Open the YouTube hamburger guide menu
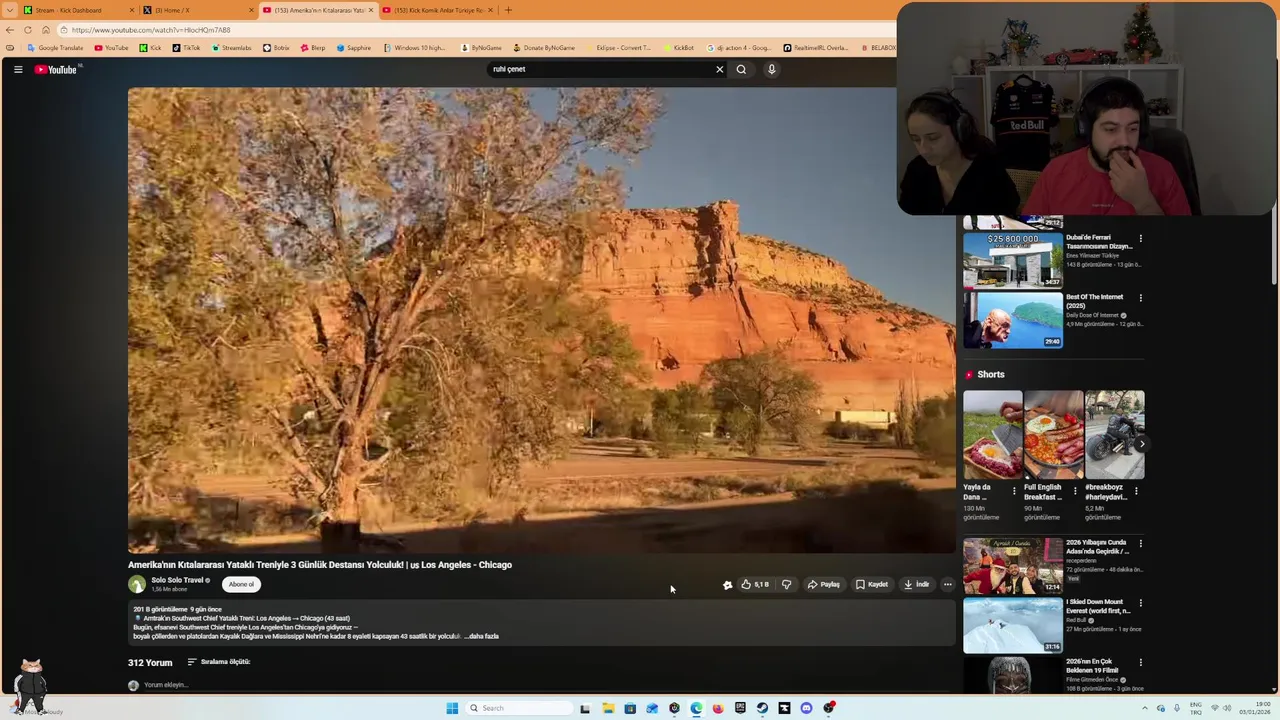 [18, 69]
